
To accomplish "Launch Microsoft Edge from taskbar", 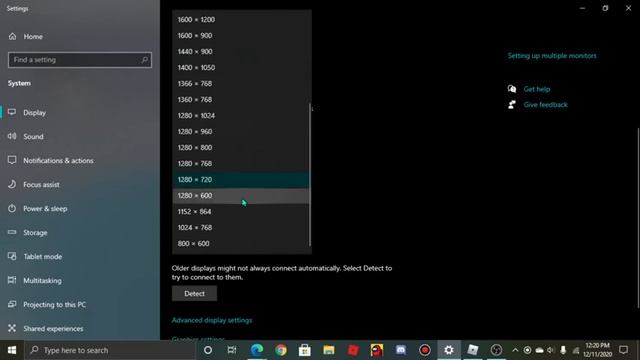I will click(257, 350).
